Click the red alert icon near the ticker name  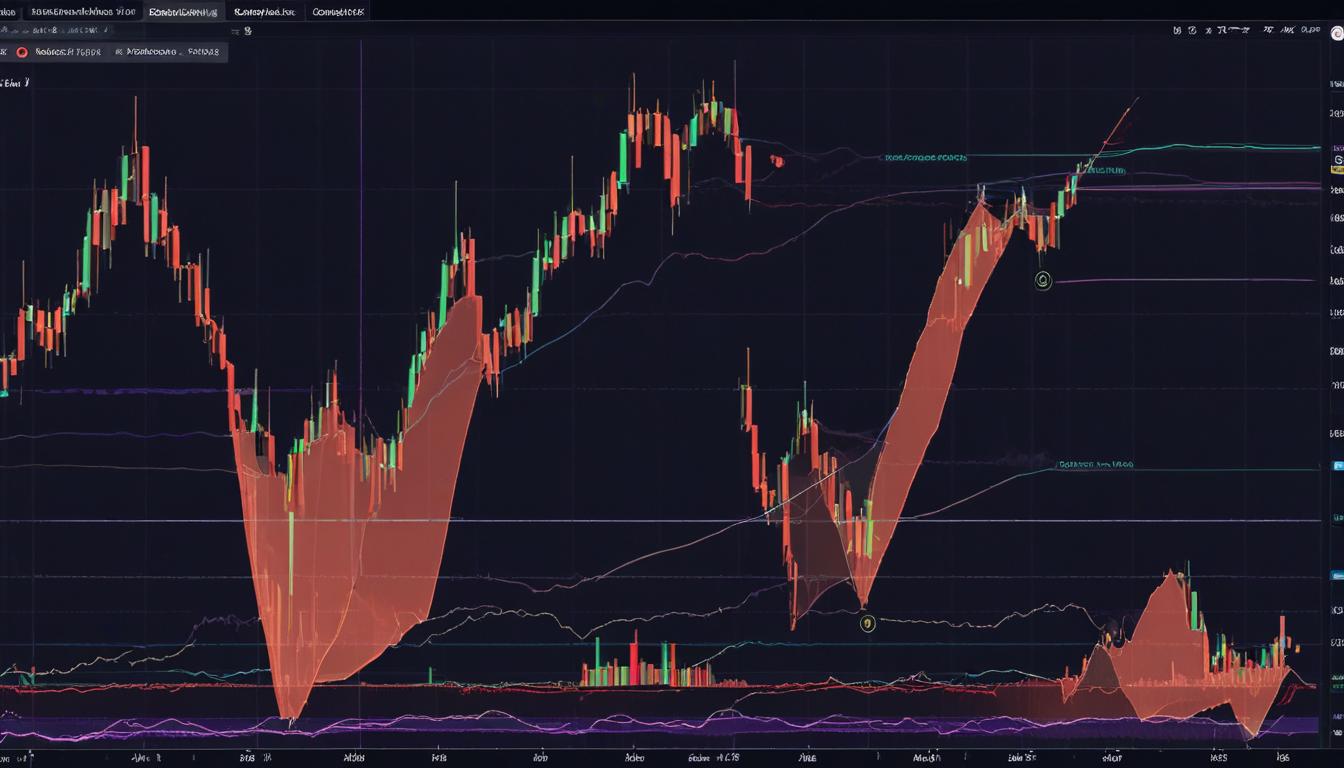click(x=20, y=52)
